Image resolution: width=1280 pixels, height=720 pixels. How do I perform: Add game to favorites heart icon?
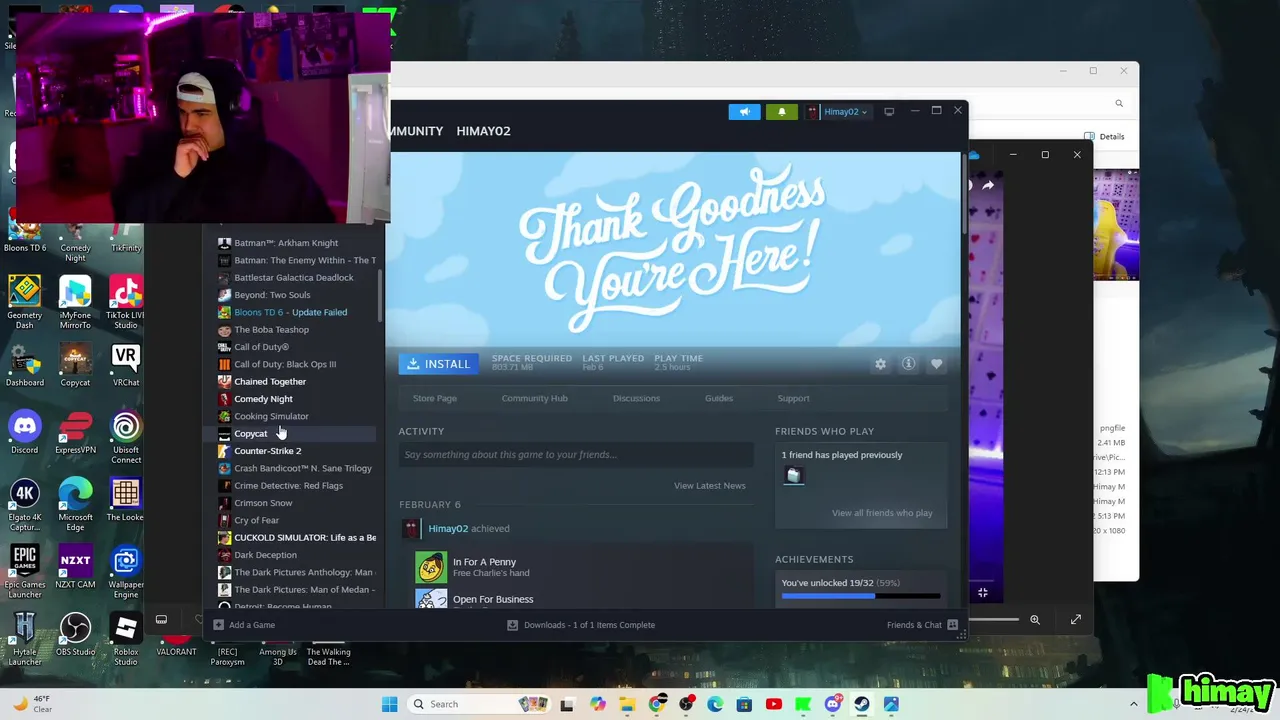[x=936, y=364]
